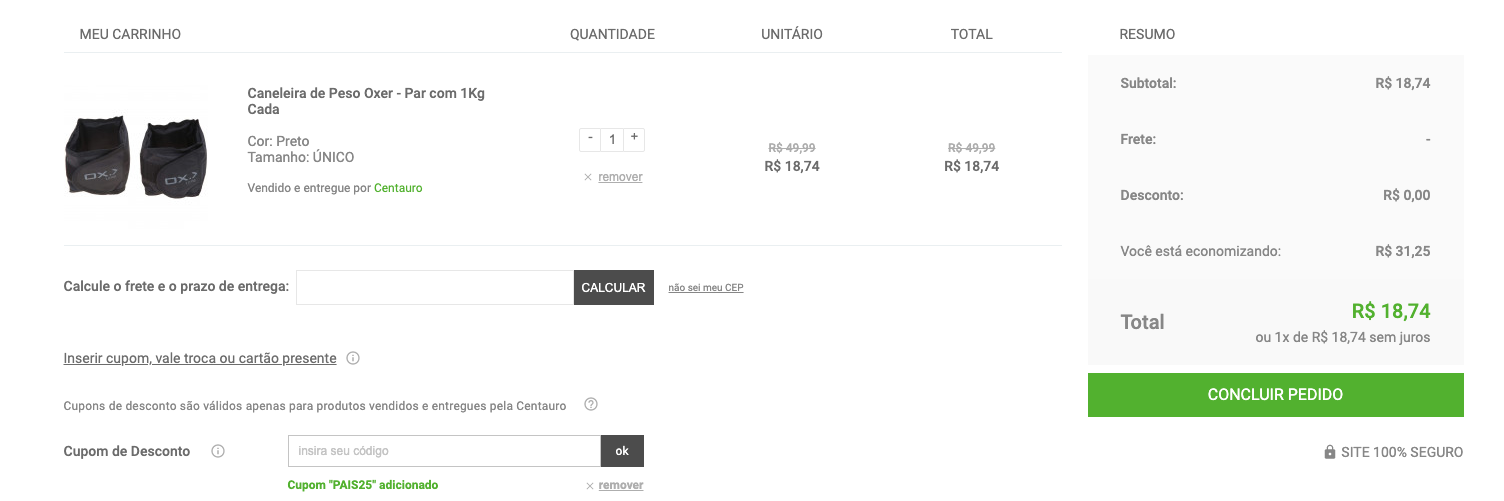The width and height of the screenshot is (1504, 501).
Task: Click the coupon 'ok' button
Action: pos(622,451)
